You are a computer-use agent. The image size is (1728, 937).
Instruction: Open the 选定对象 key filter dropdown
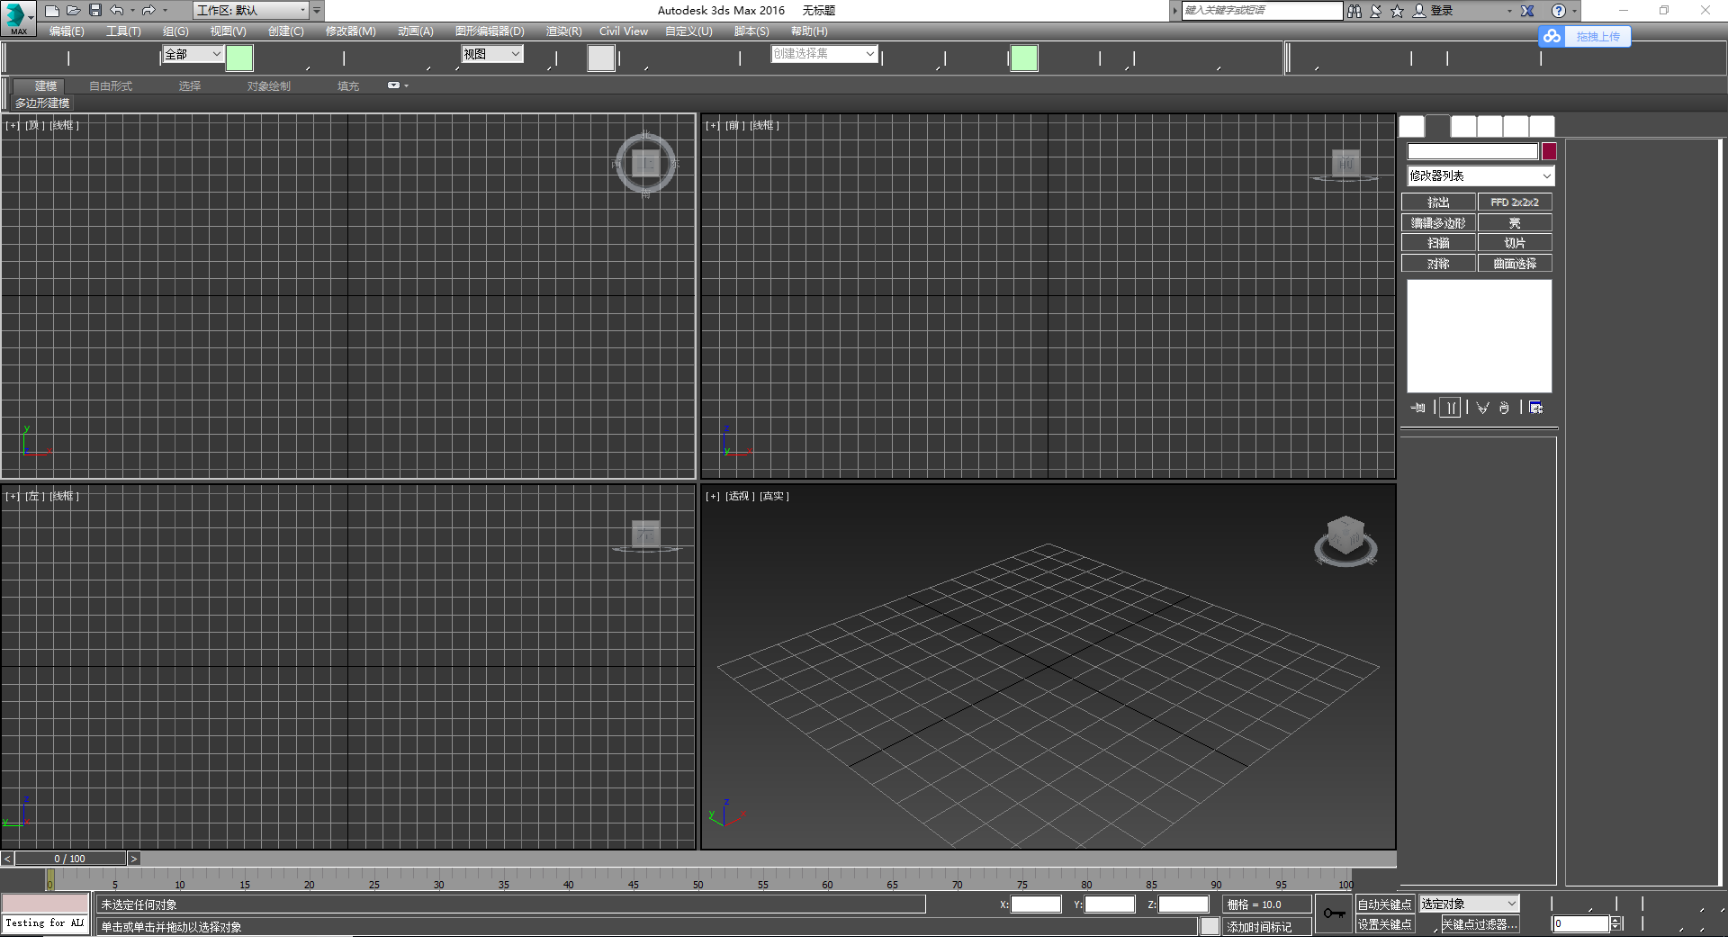1469,904
